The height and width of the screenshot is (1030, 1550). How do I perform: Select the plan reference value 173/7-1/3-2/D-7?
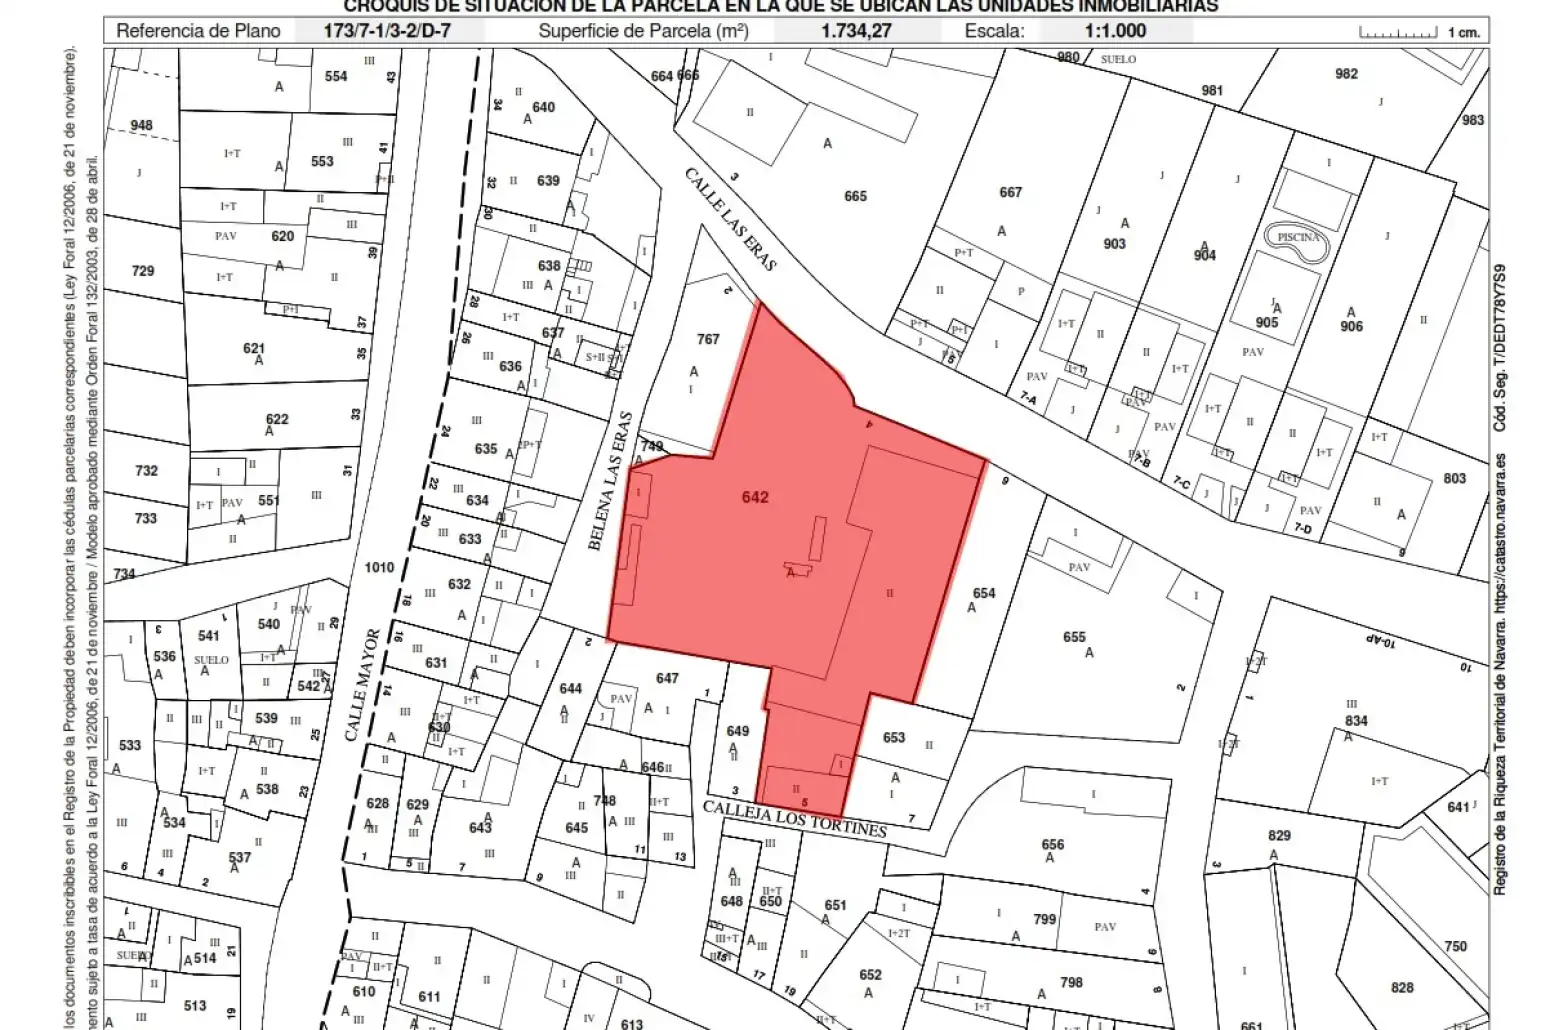coord(387,30)
